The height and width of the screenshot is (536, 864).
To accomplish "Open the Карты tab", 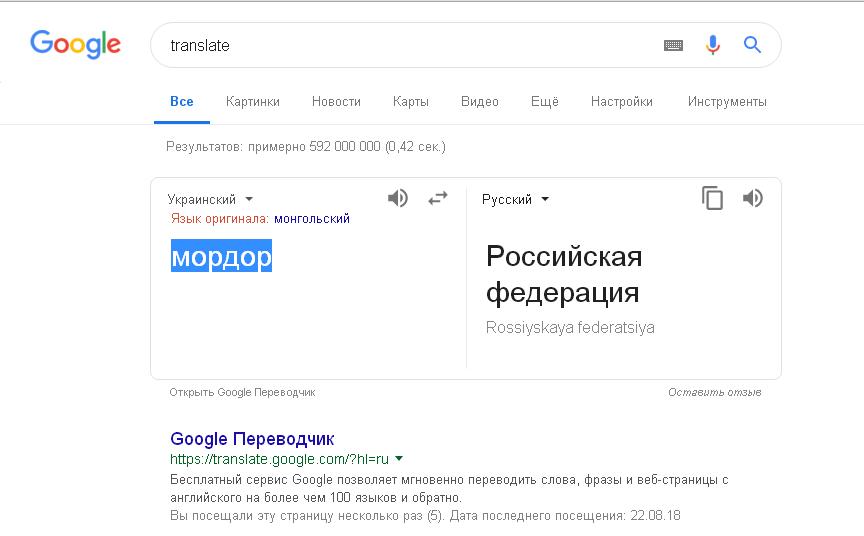I will click(x=411, y=101).
